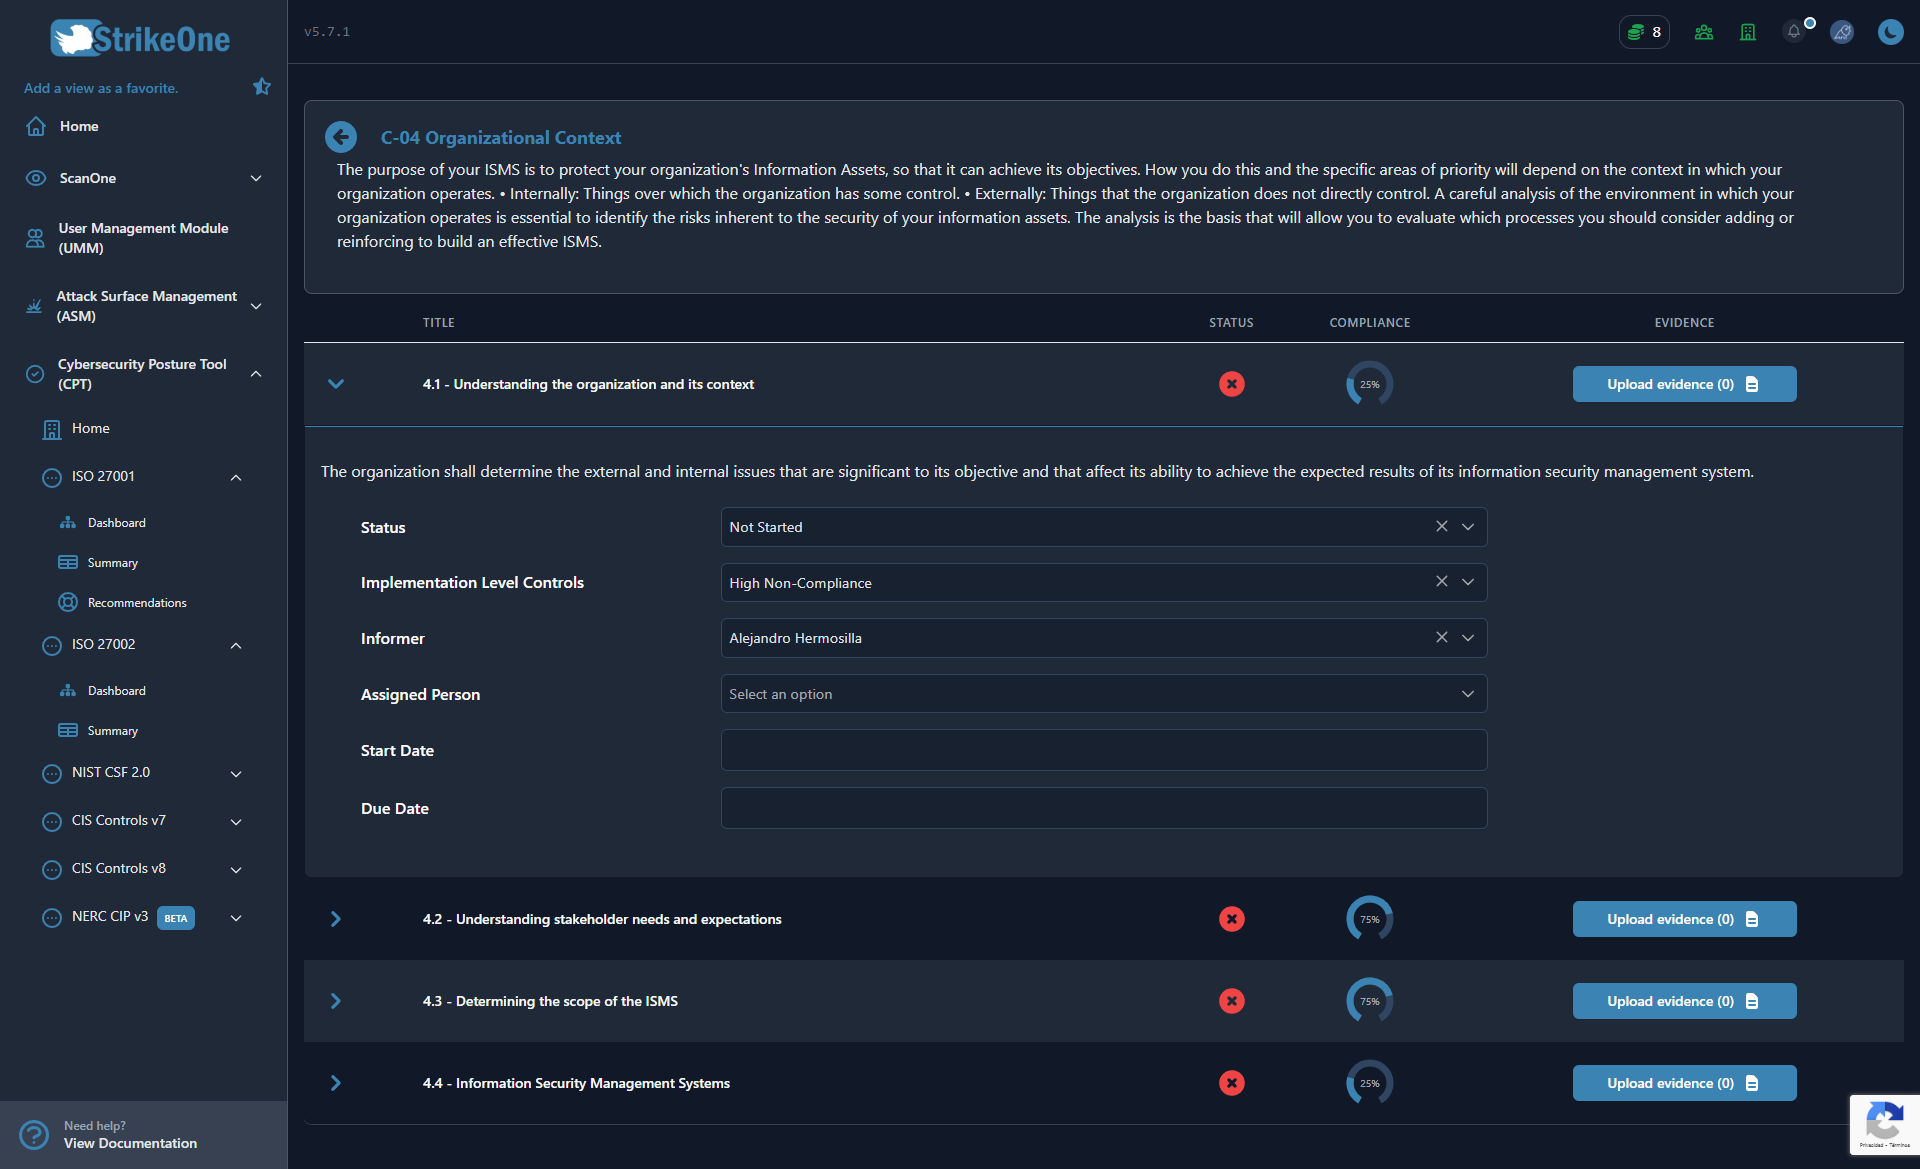Click the 75% compliance gauge for 4.2
This screenshot has height=1169, width=1920.
pos(1369,919)
